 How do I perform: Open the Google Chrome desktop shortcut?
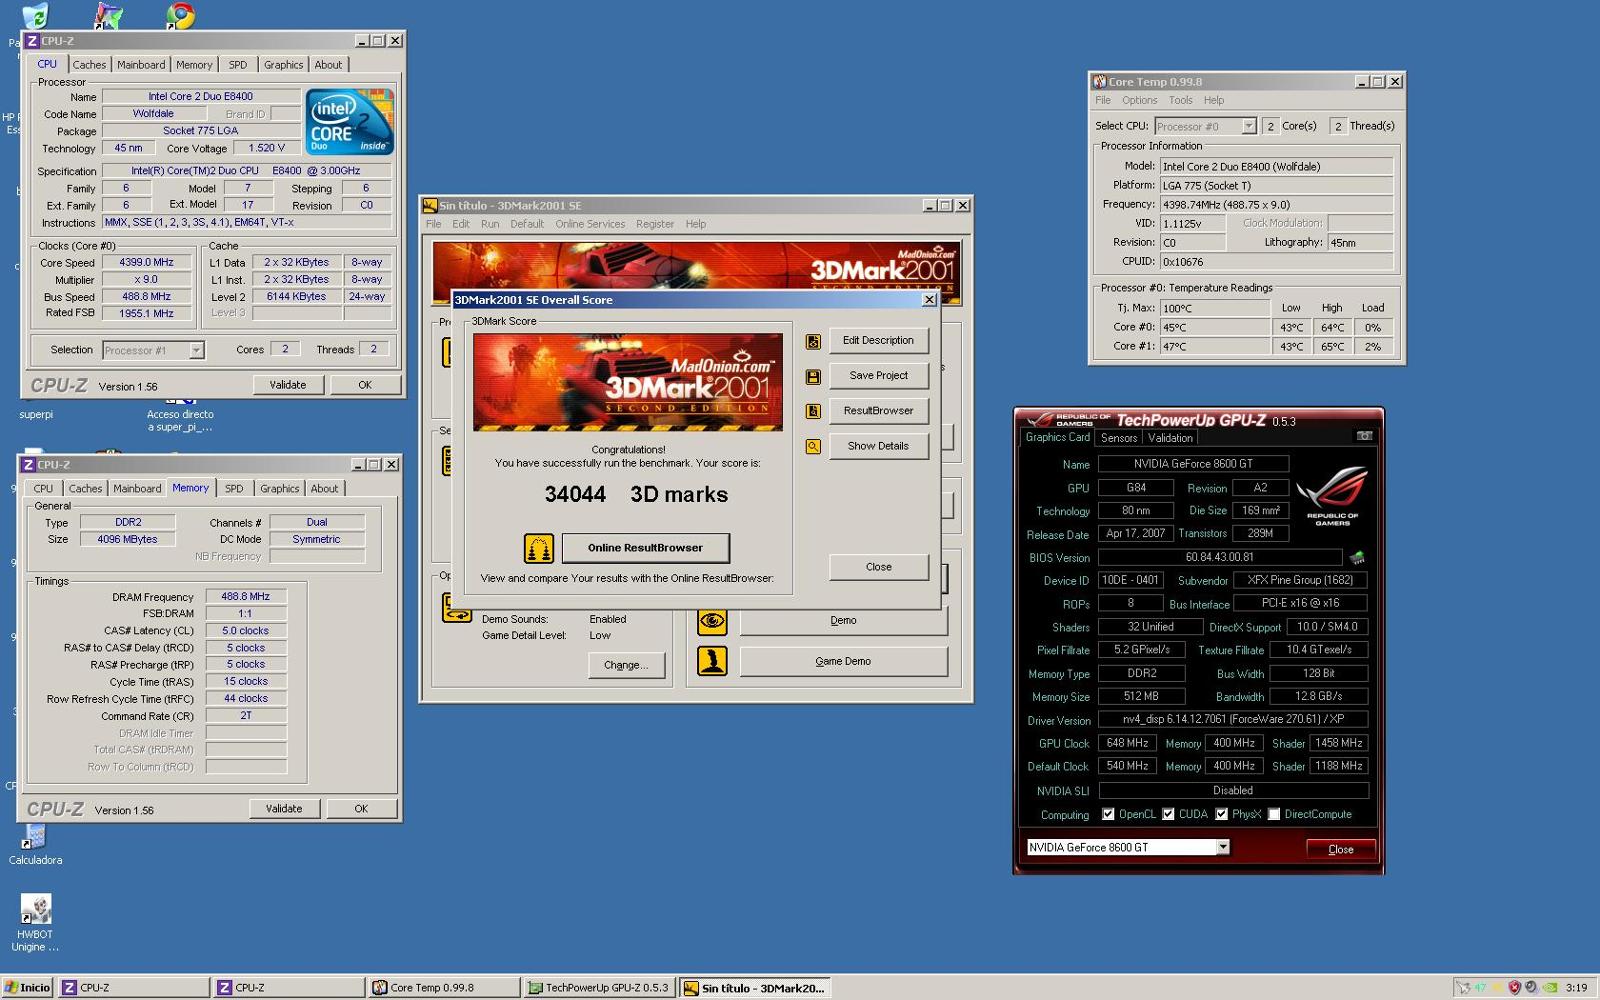[x=180, y=14]
